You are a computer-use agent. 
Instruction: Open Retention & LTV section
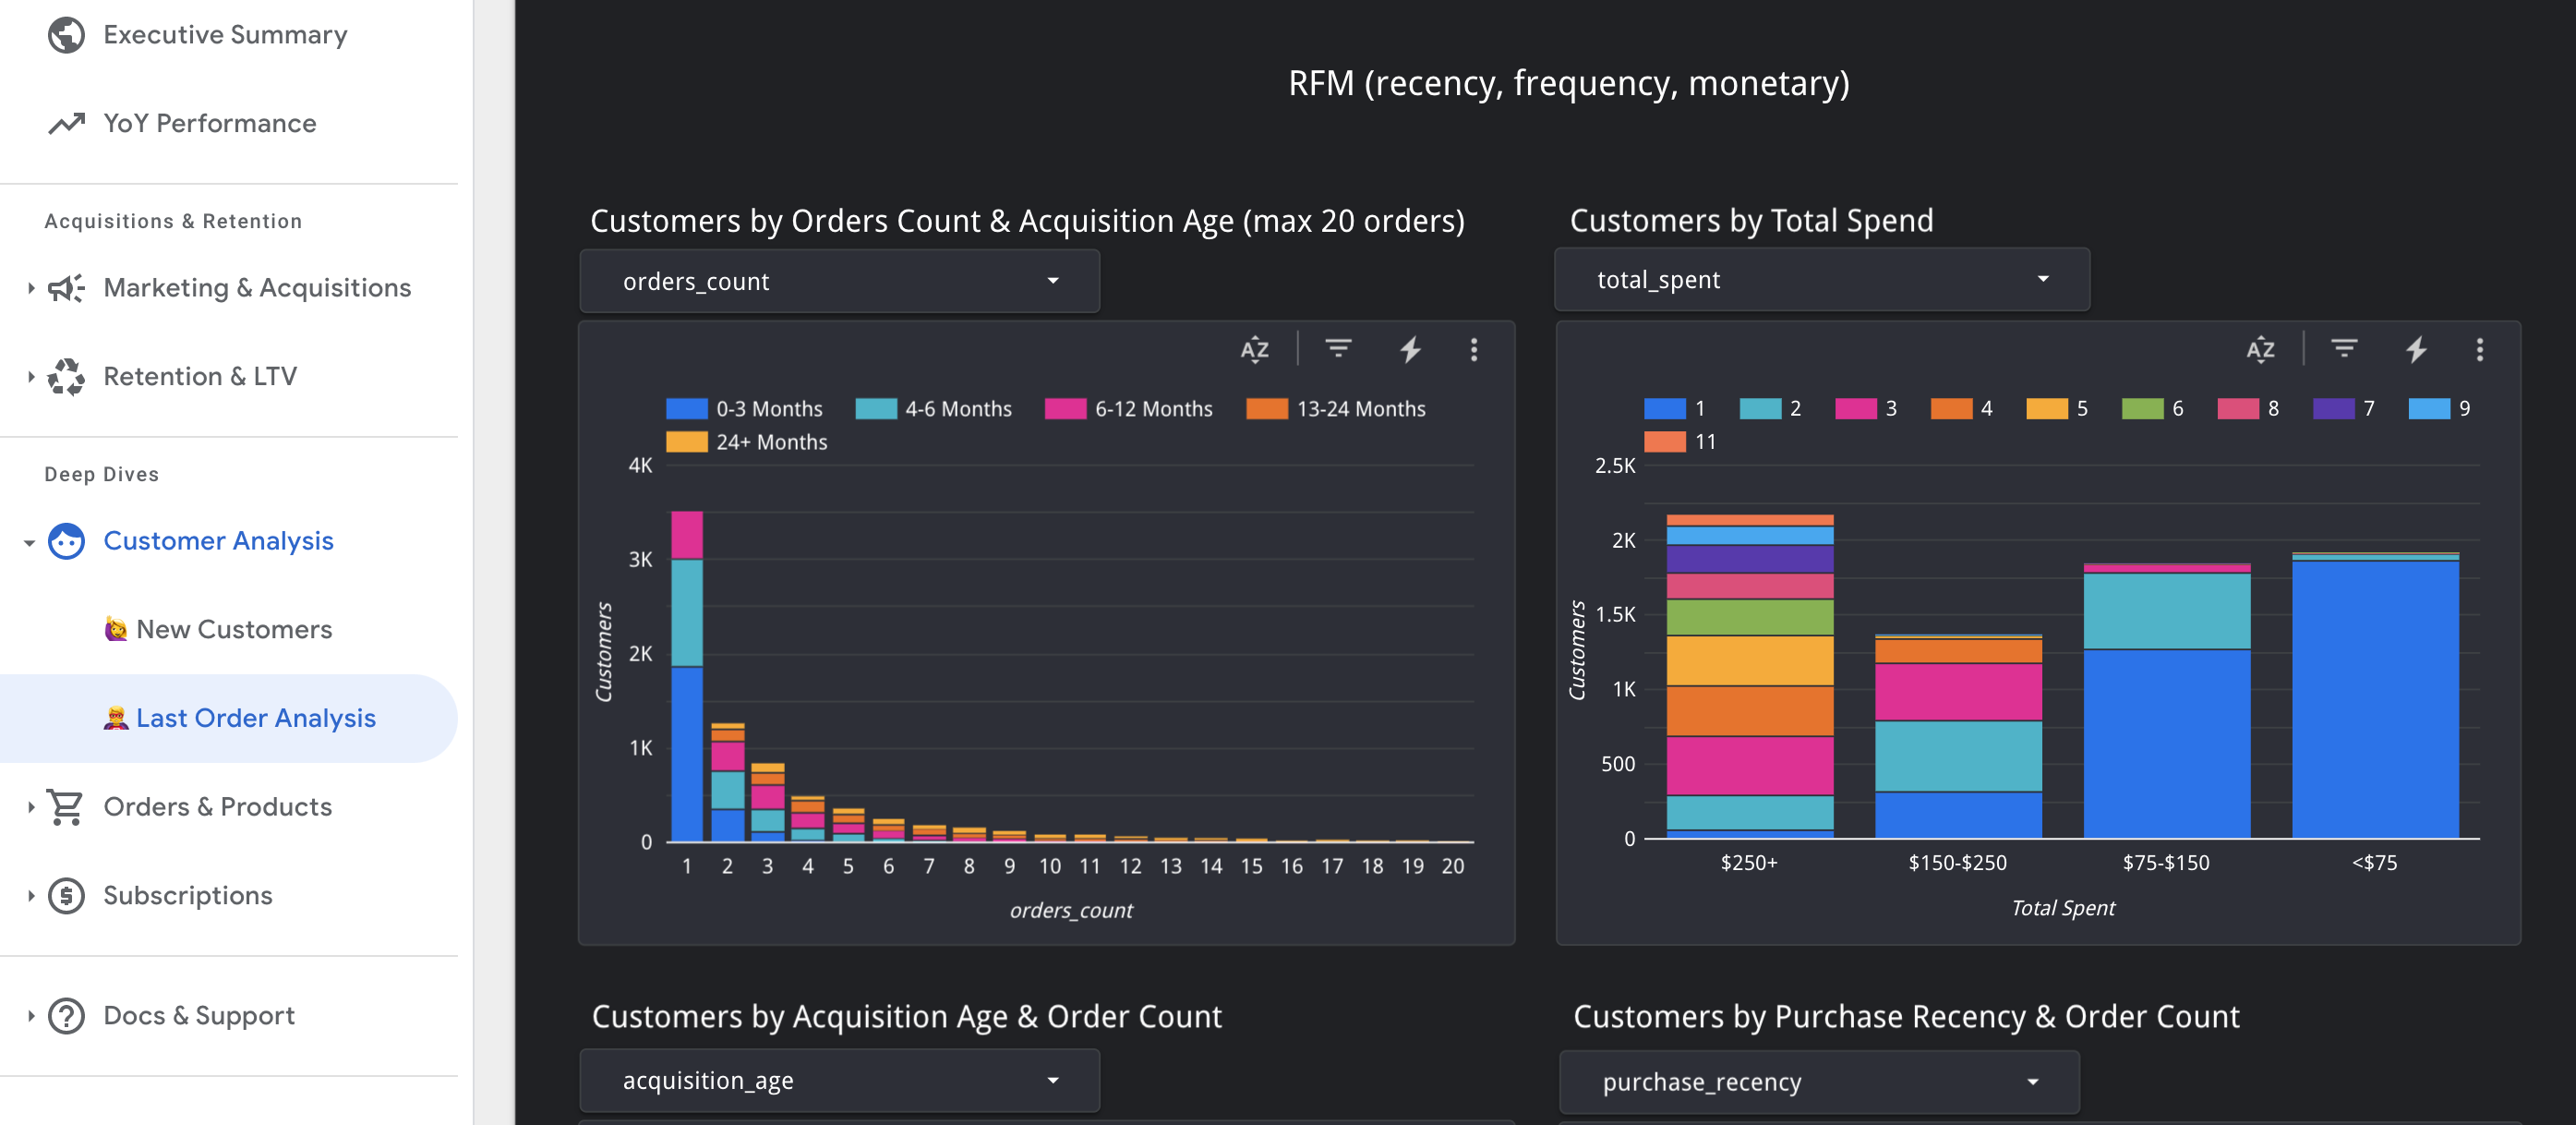tap(199, 376)
